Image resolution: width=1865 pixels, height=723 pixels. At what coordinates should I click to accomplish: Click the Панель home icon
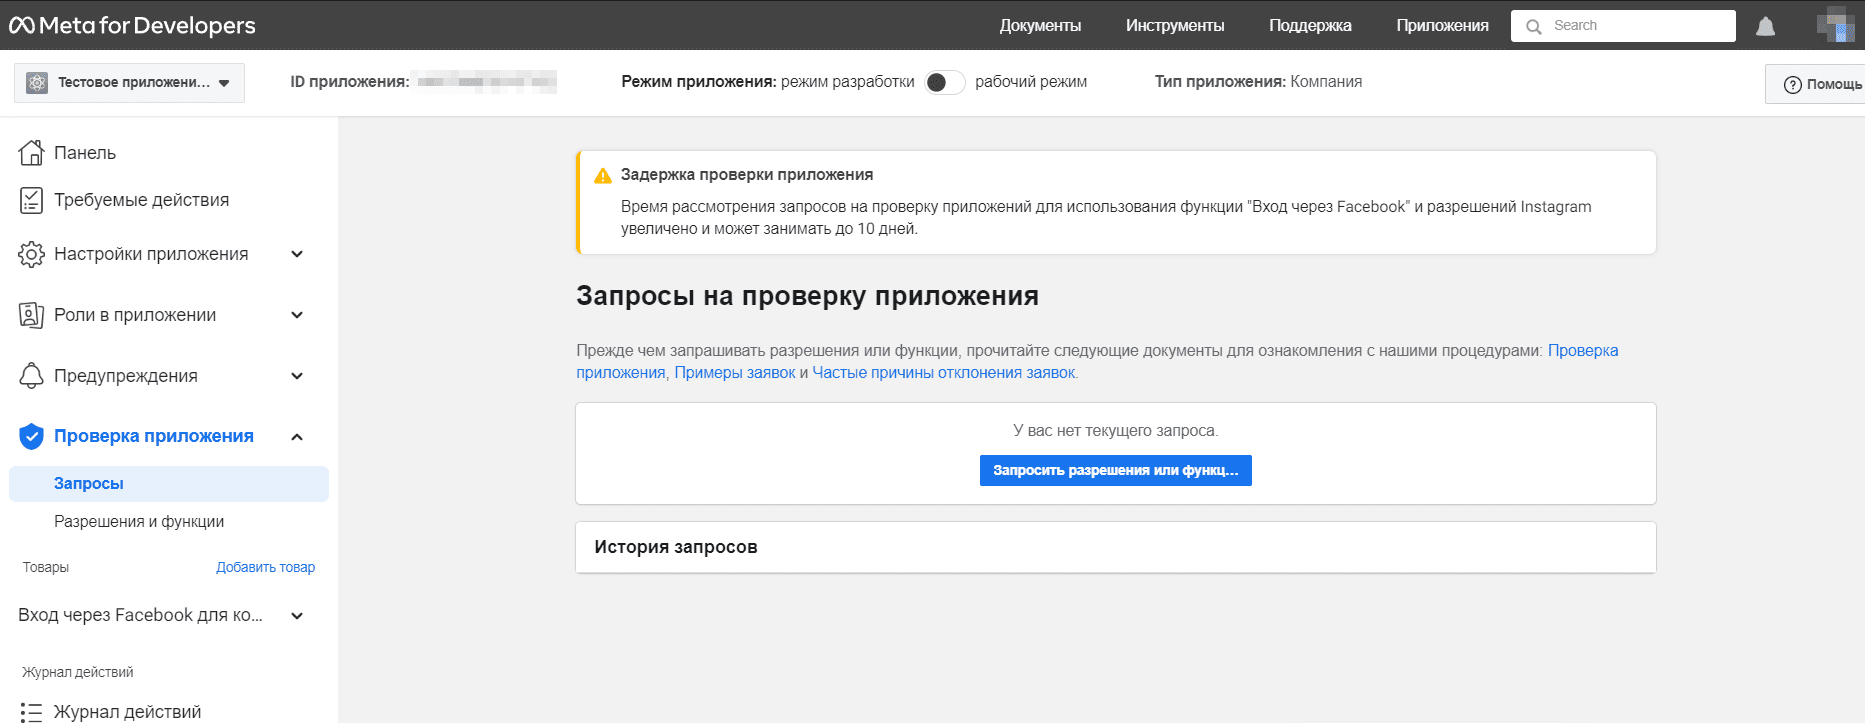pos(32,152)
